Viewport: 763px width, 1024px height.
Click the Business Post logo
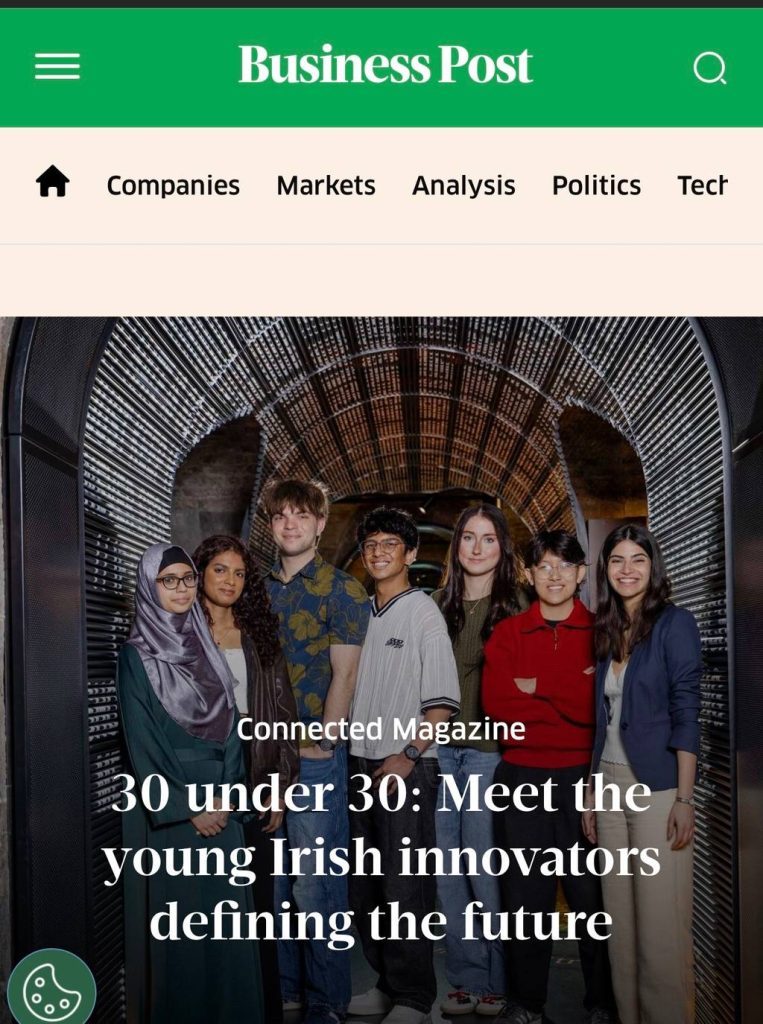click(x=385, y=65)
